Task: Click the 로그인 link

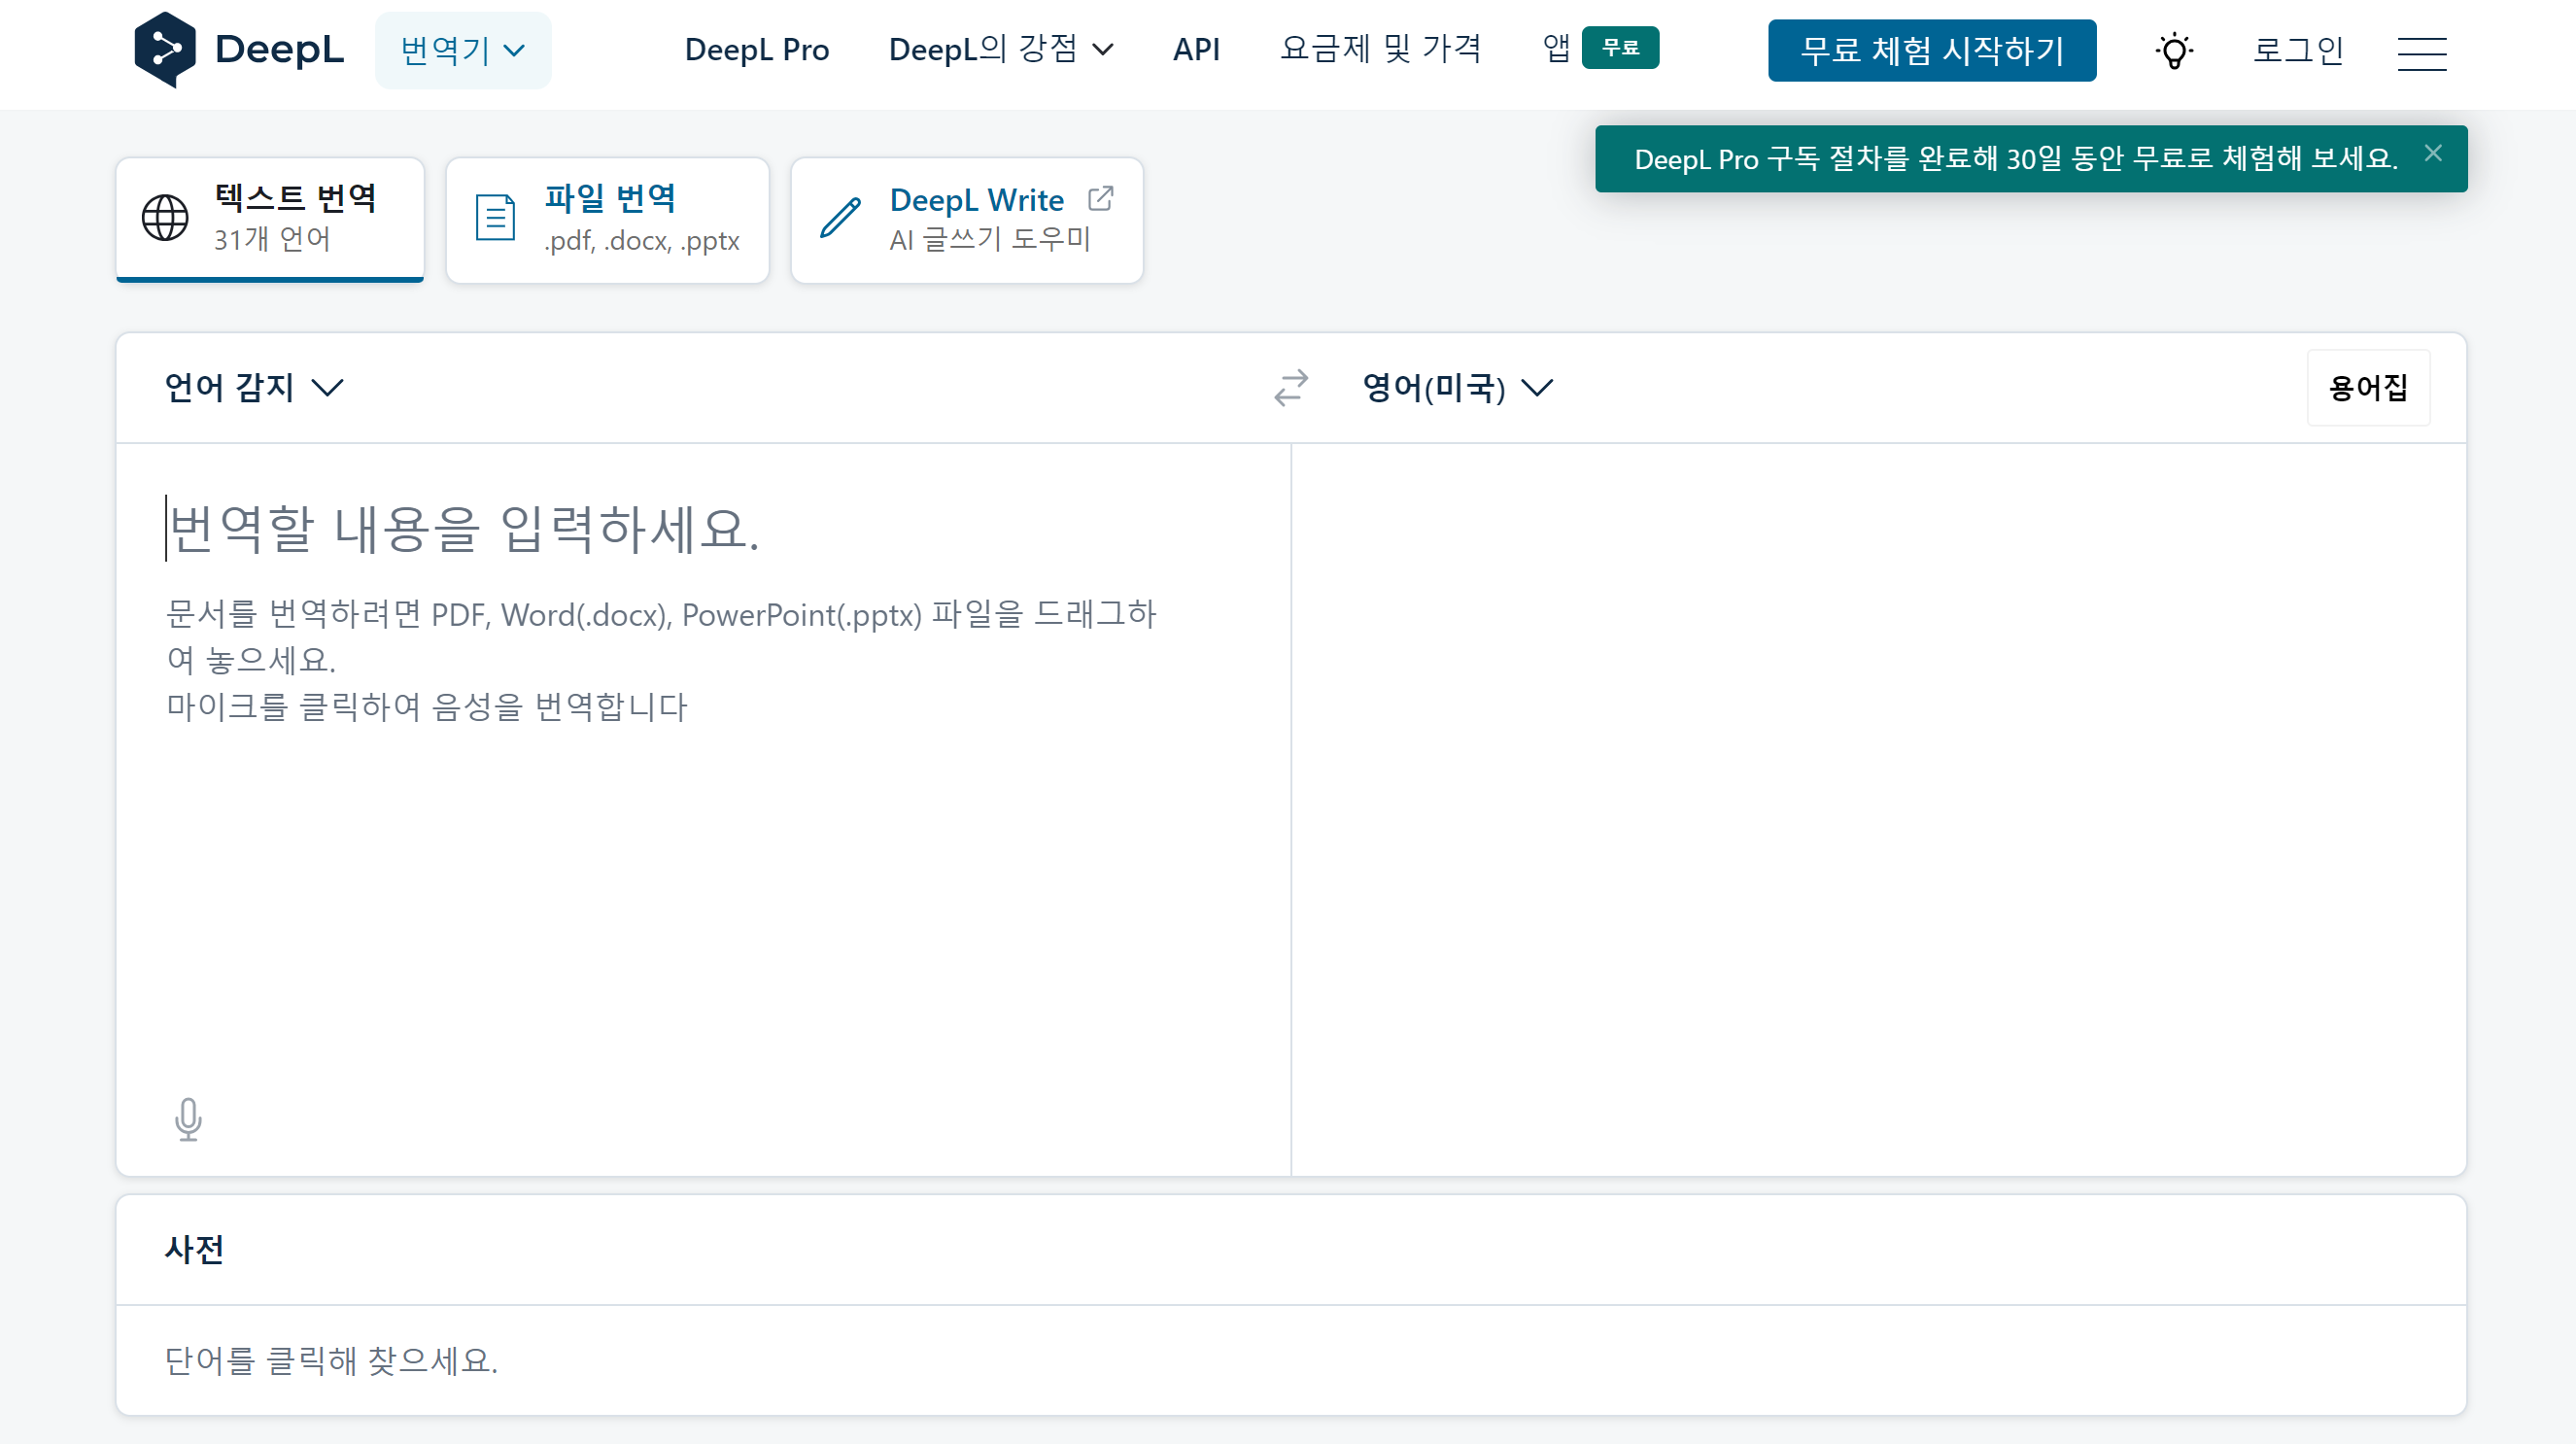Action: (2298, 50)
